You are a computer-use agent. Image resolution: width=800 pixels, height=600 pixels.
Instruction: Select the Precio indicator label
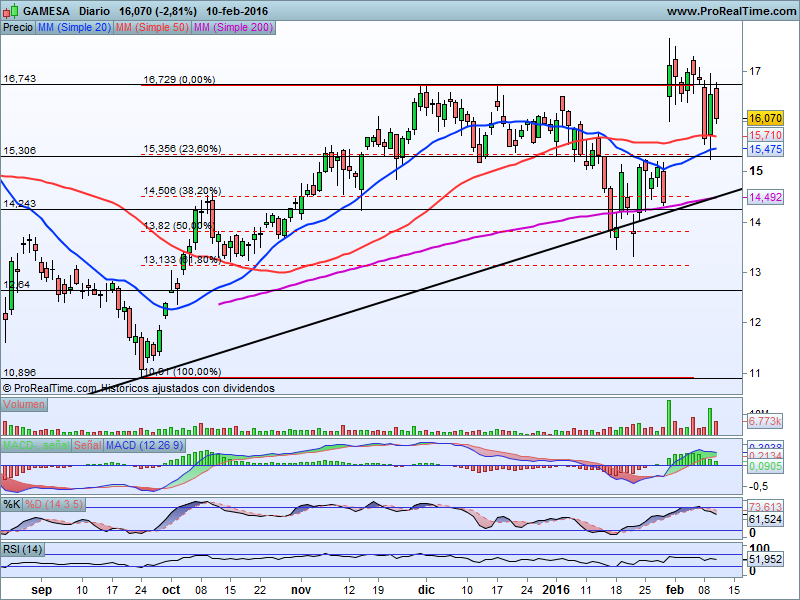(x=18, y=28)
